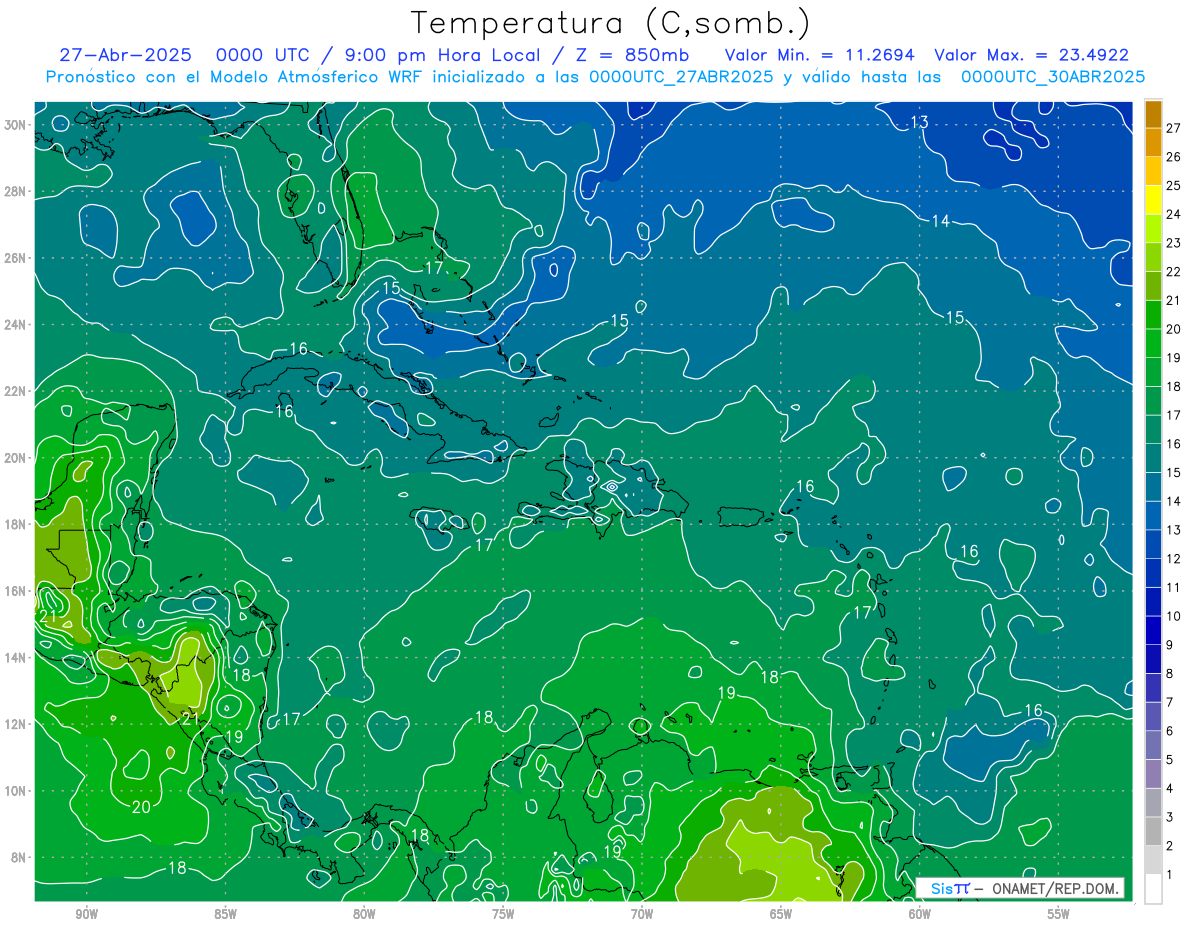Click the "20N" latitude axis label
Viewport: 1200px width, 927px height.
pos(15,457)
